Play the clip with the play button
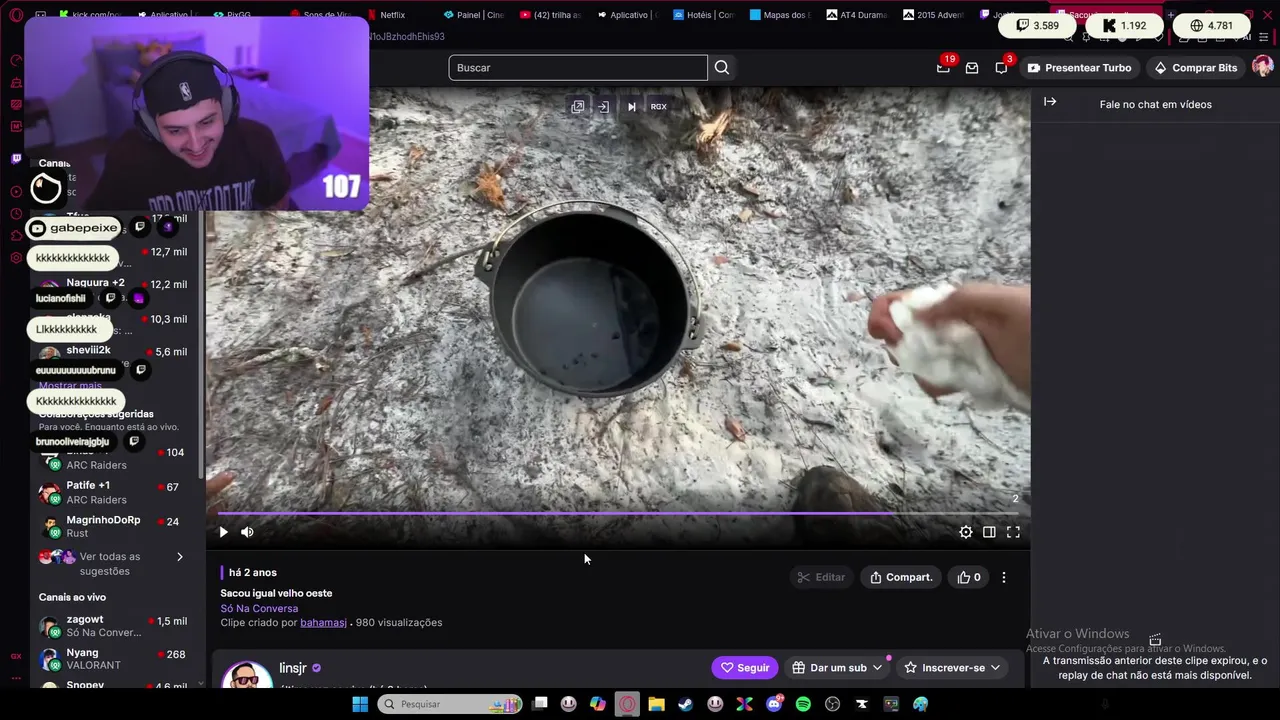 click(x=223, y=532)
